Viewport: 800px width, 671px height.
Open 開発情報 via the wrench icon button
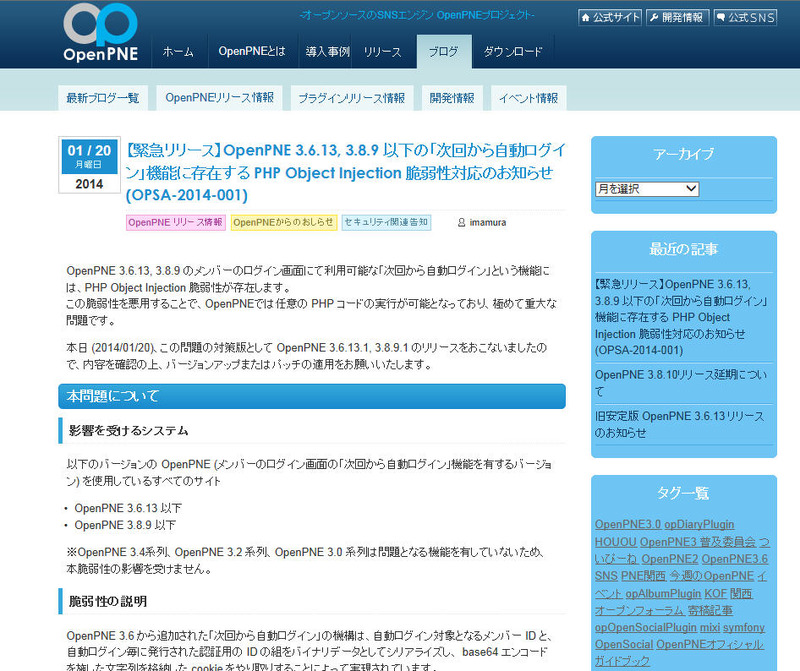point(678,17)
